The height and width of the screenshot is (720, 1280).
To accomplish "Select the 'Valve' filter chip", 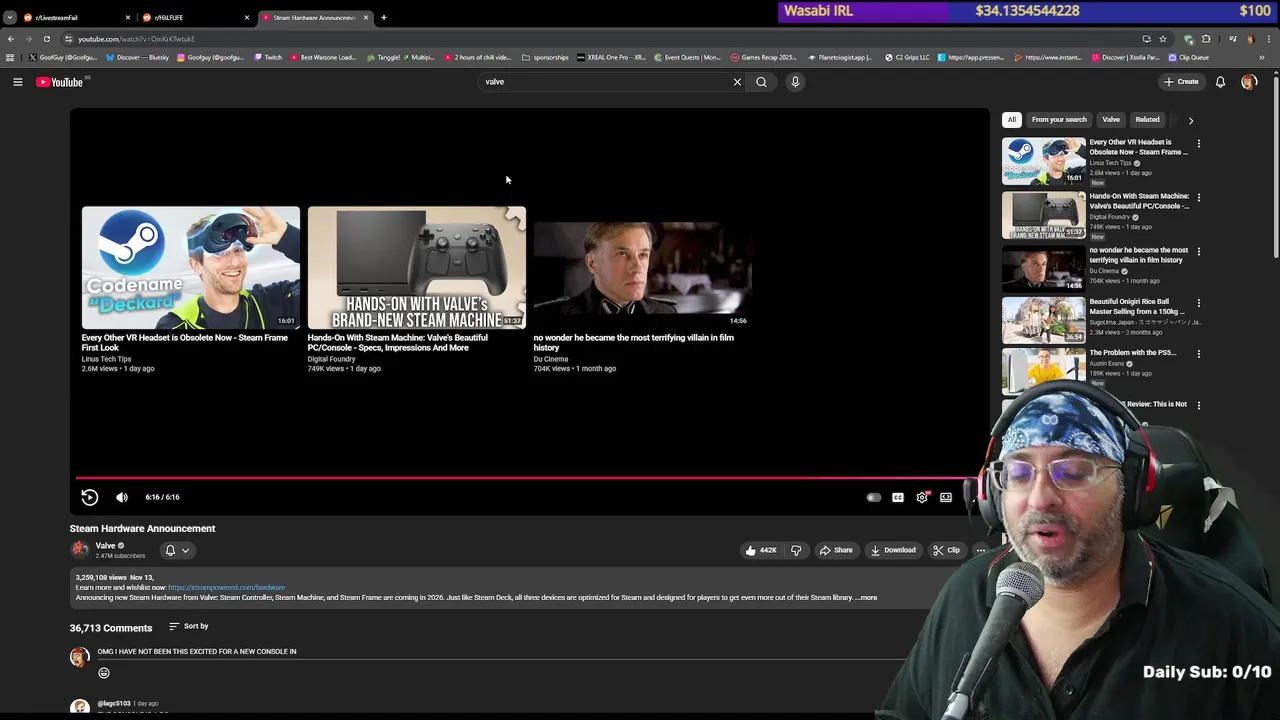I will (1111, 120).
